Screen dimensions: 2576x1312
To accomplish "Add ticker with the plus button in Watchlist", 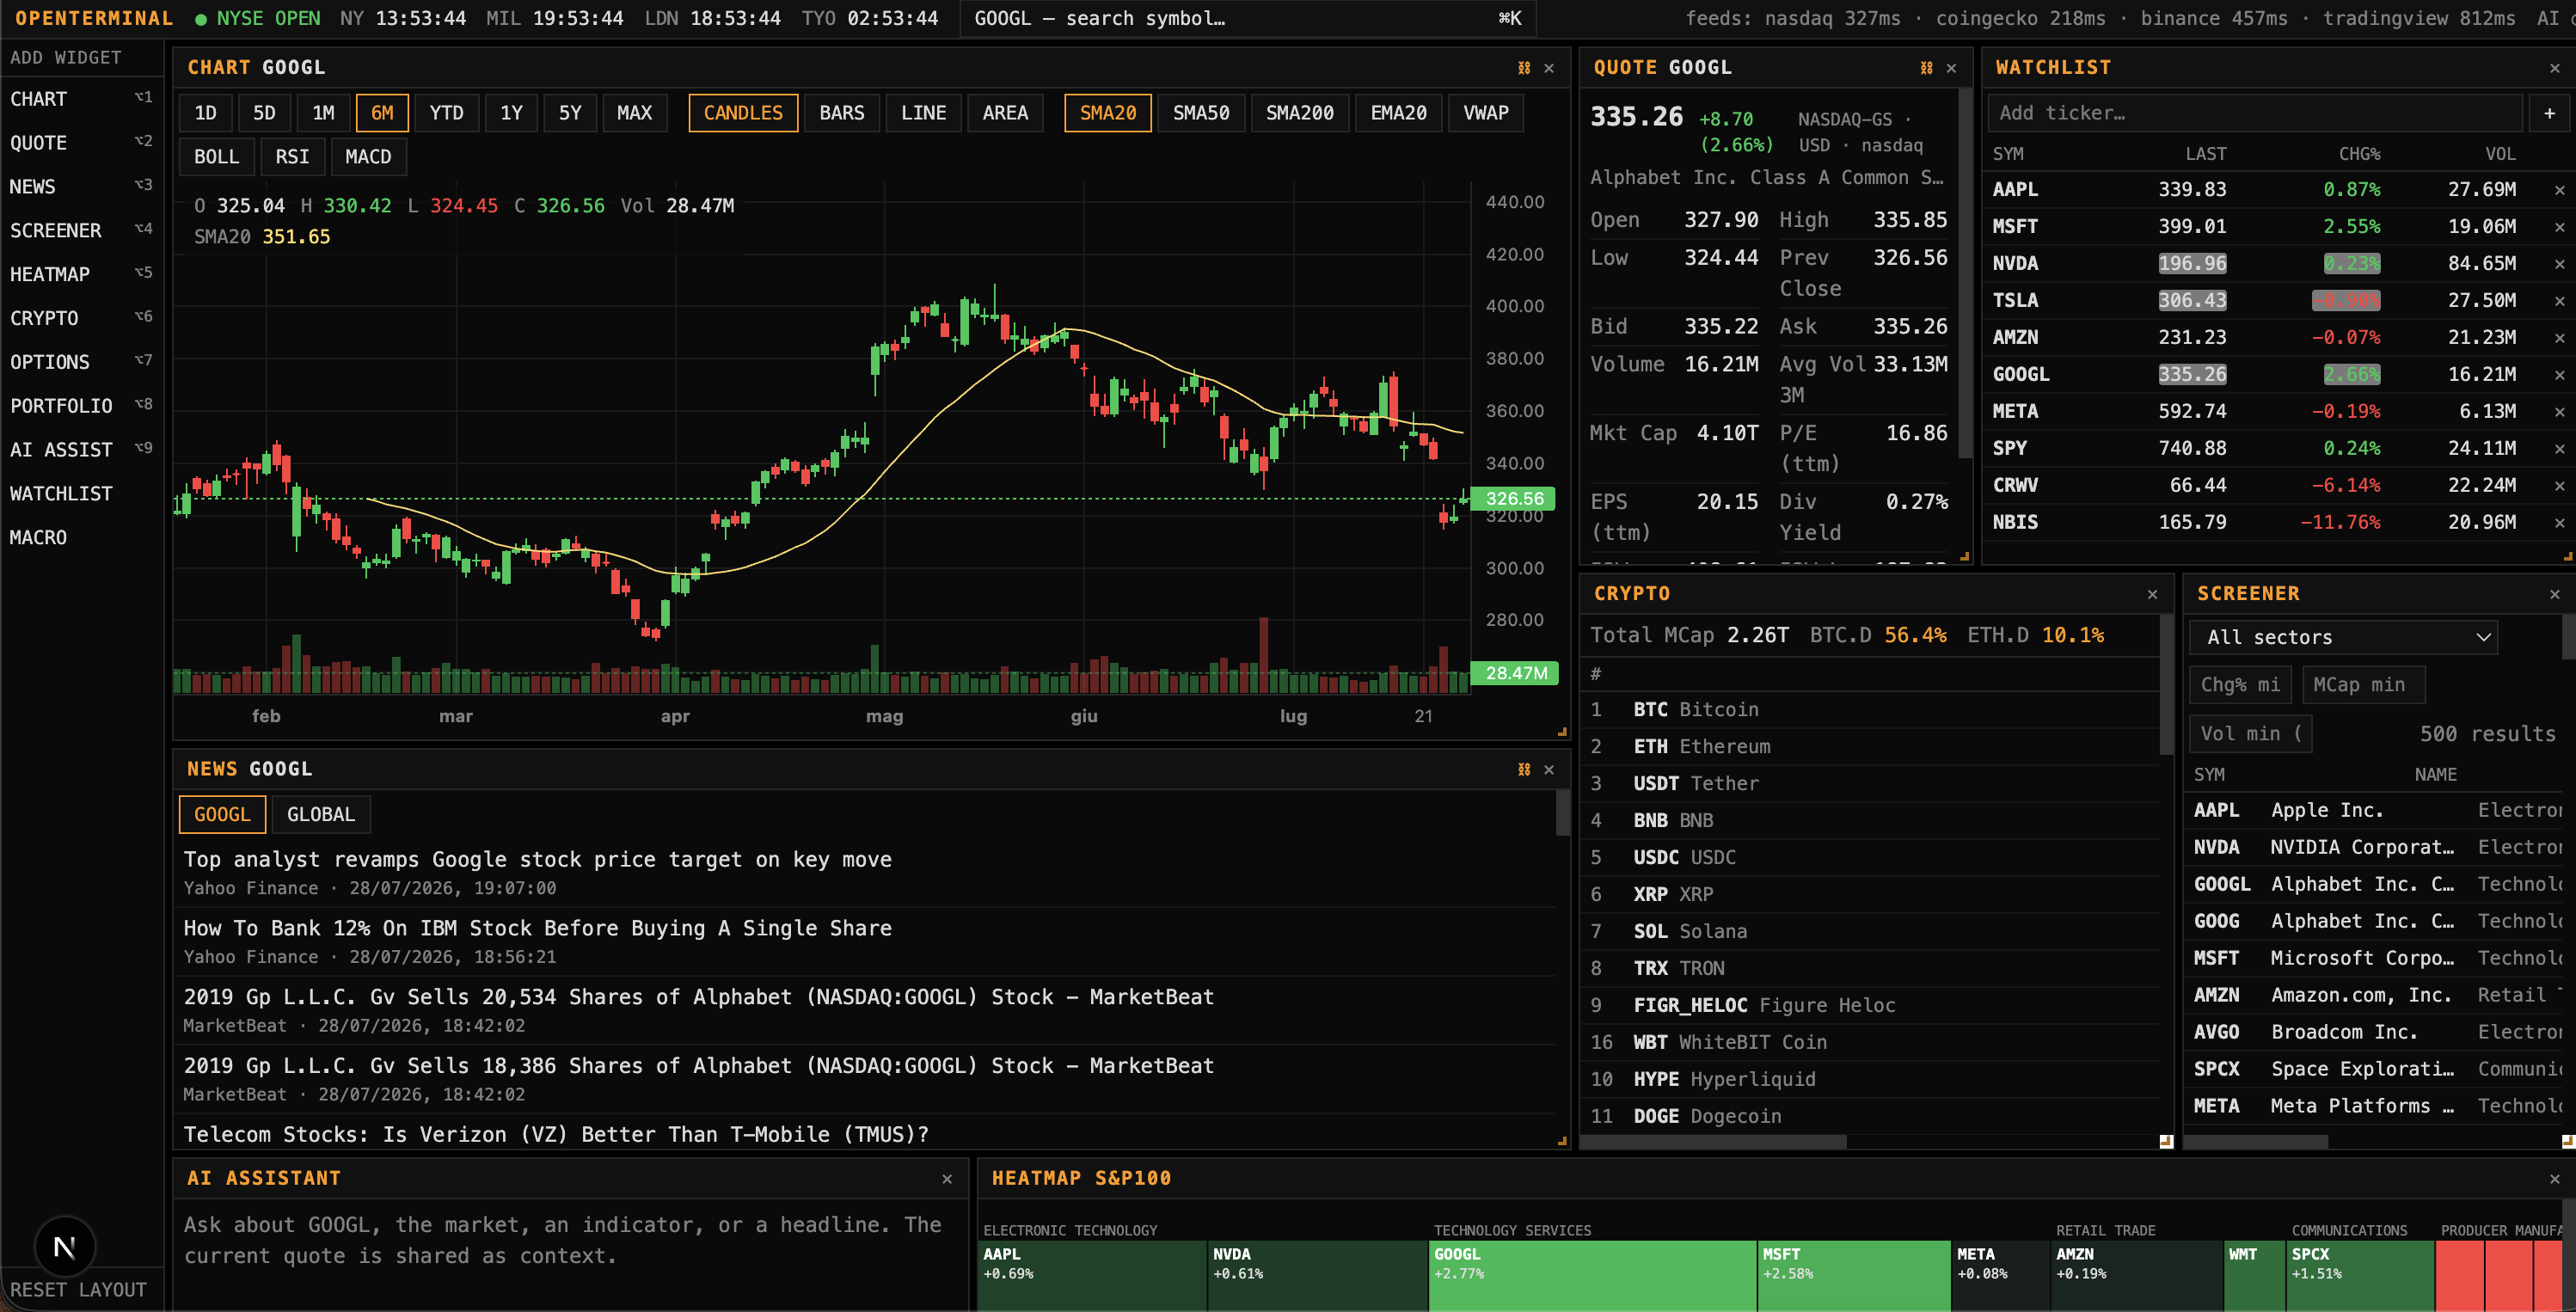I will coord(2549,113).
